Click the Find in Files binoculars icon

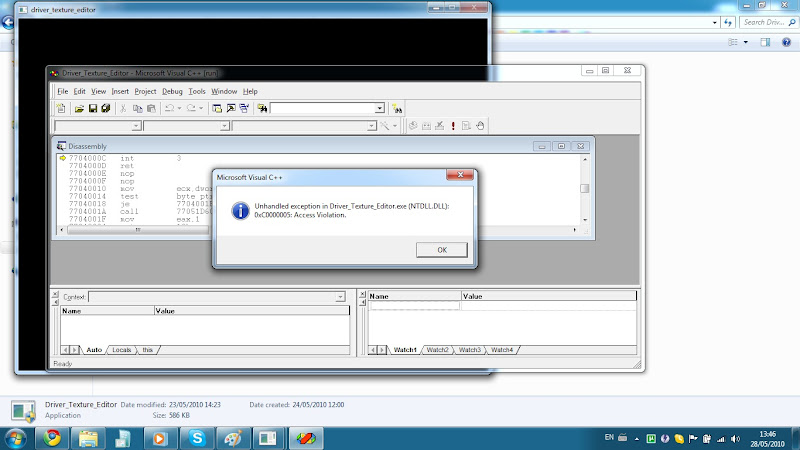tap(262, 108)
